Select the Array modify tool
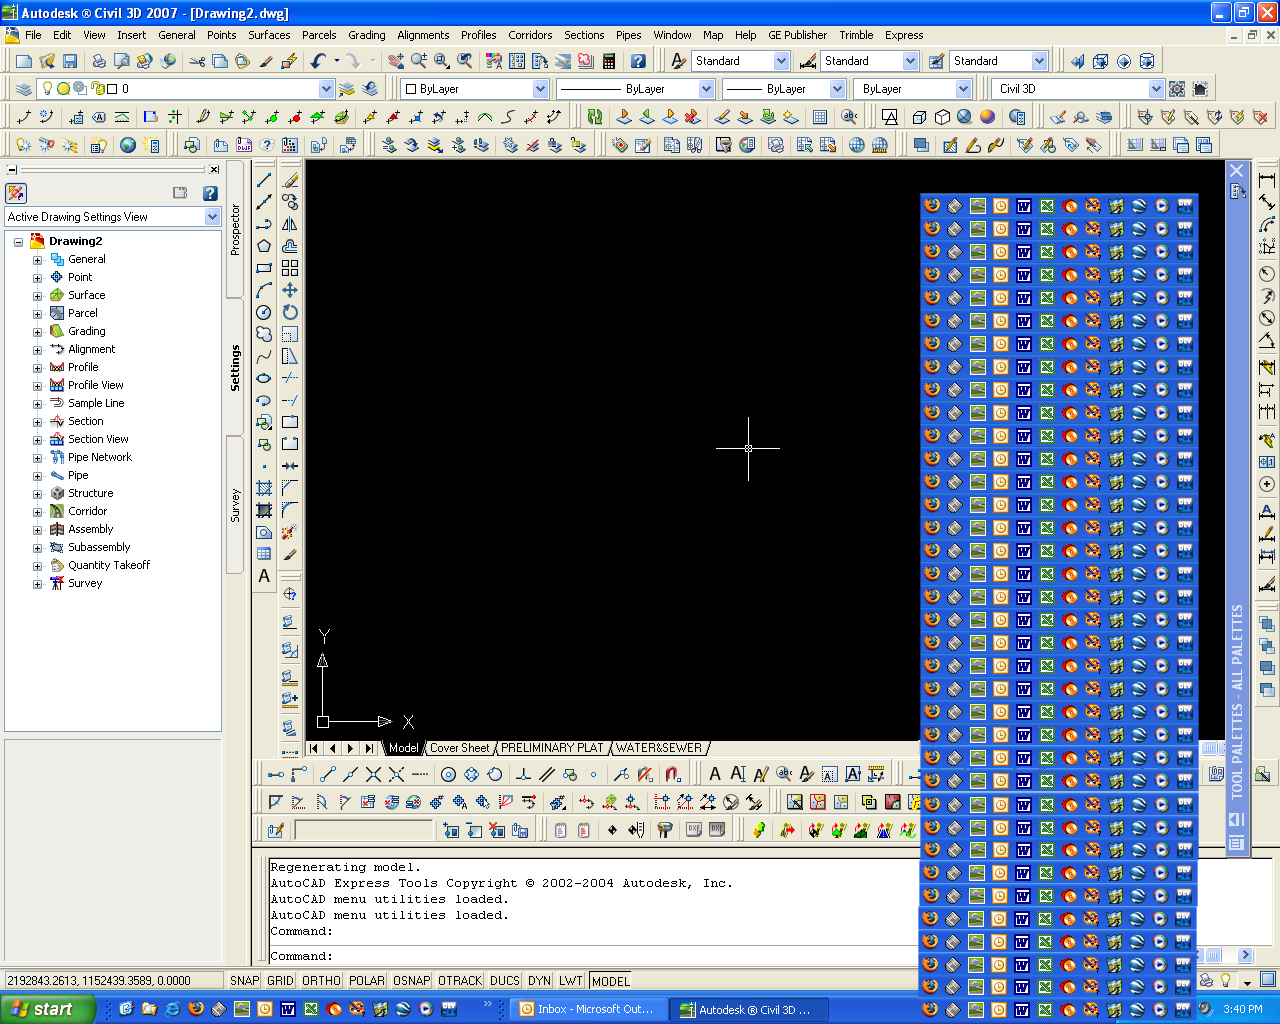 tap(290, 268)
